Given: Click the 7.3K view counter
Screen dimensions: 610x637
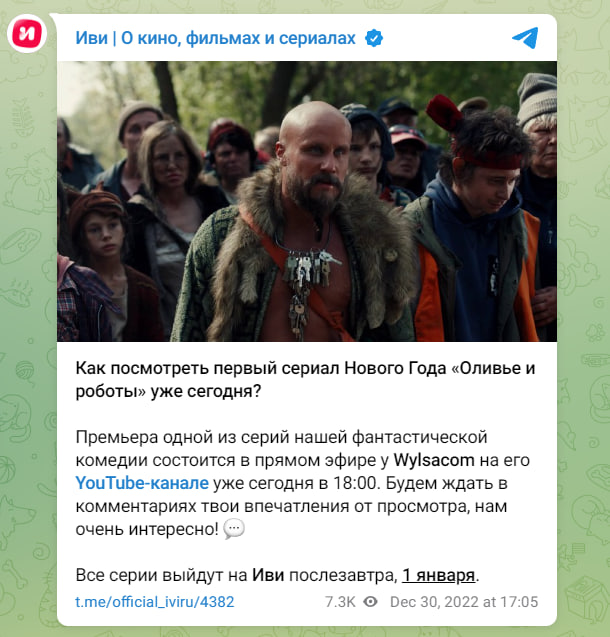Looking at the screenshot, I should point(340,602).
